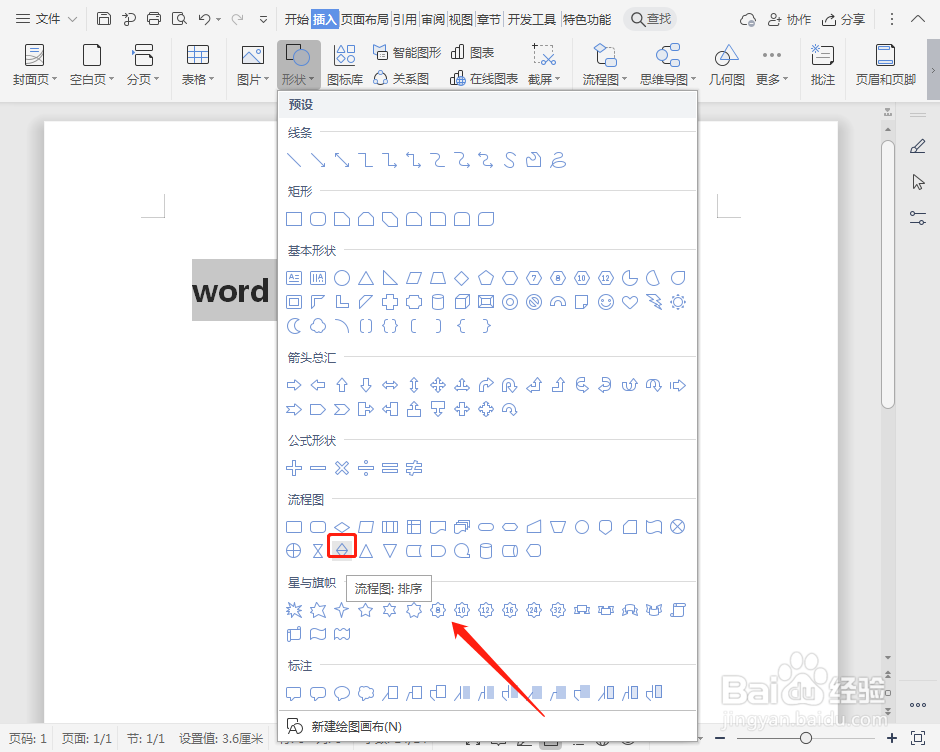
Task: Click inside the 查找 search box
Action: (650, 17)
